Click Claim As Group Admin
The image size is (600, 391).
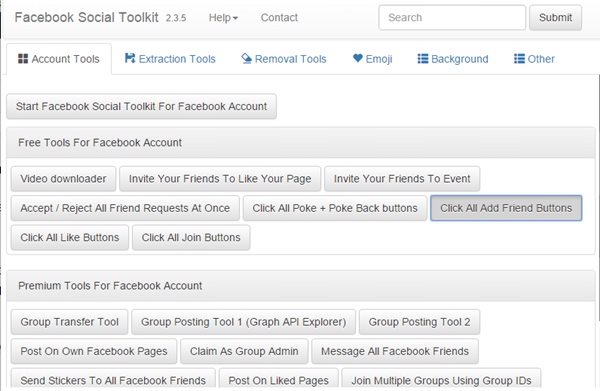point(244,351)
